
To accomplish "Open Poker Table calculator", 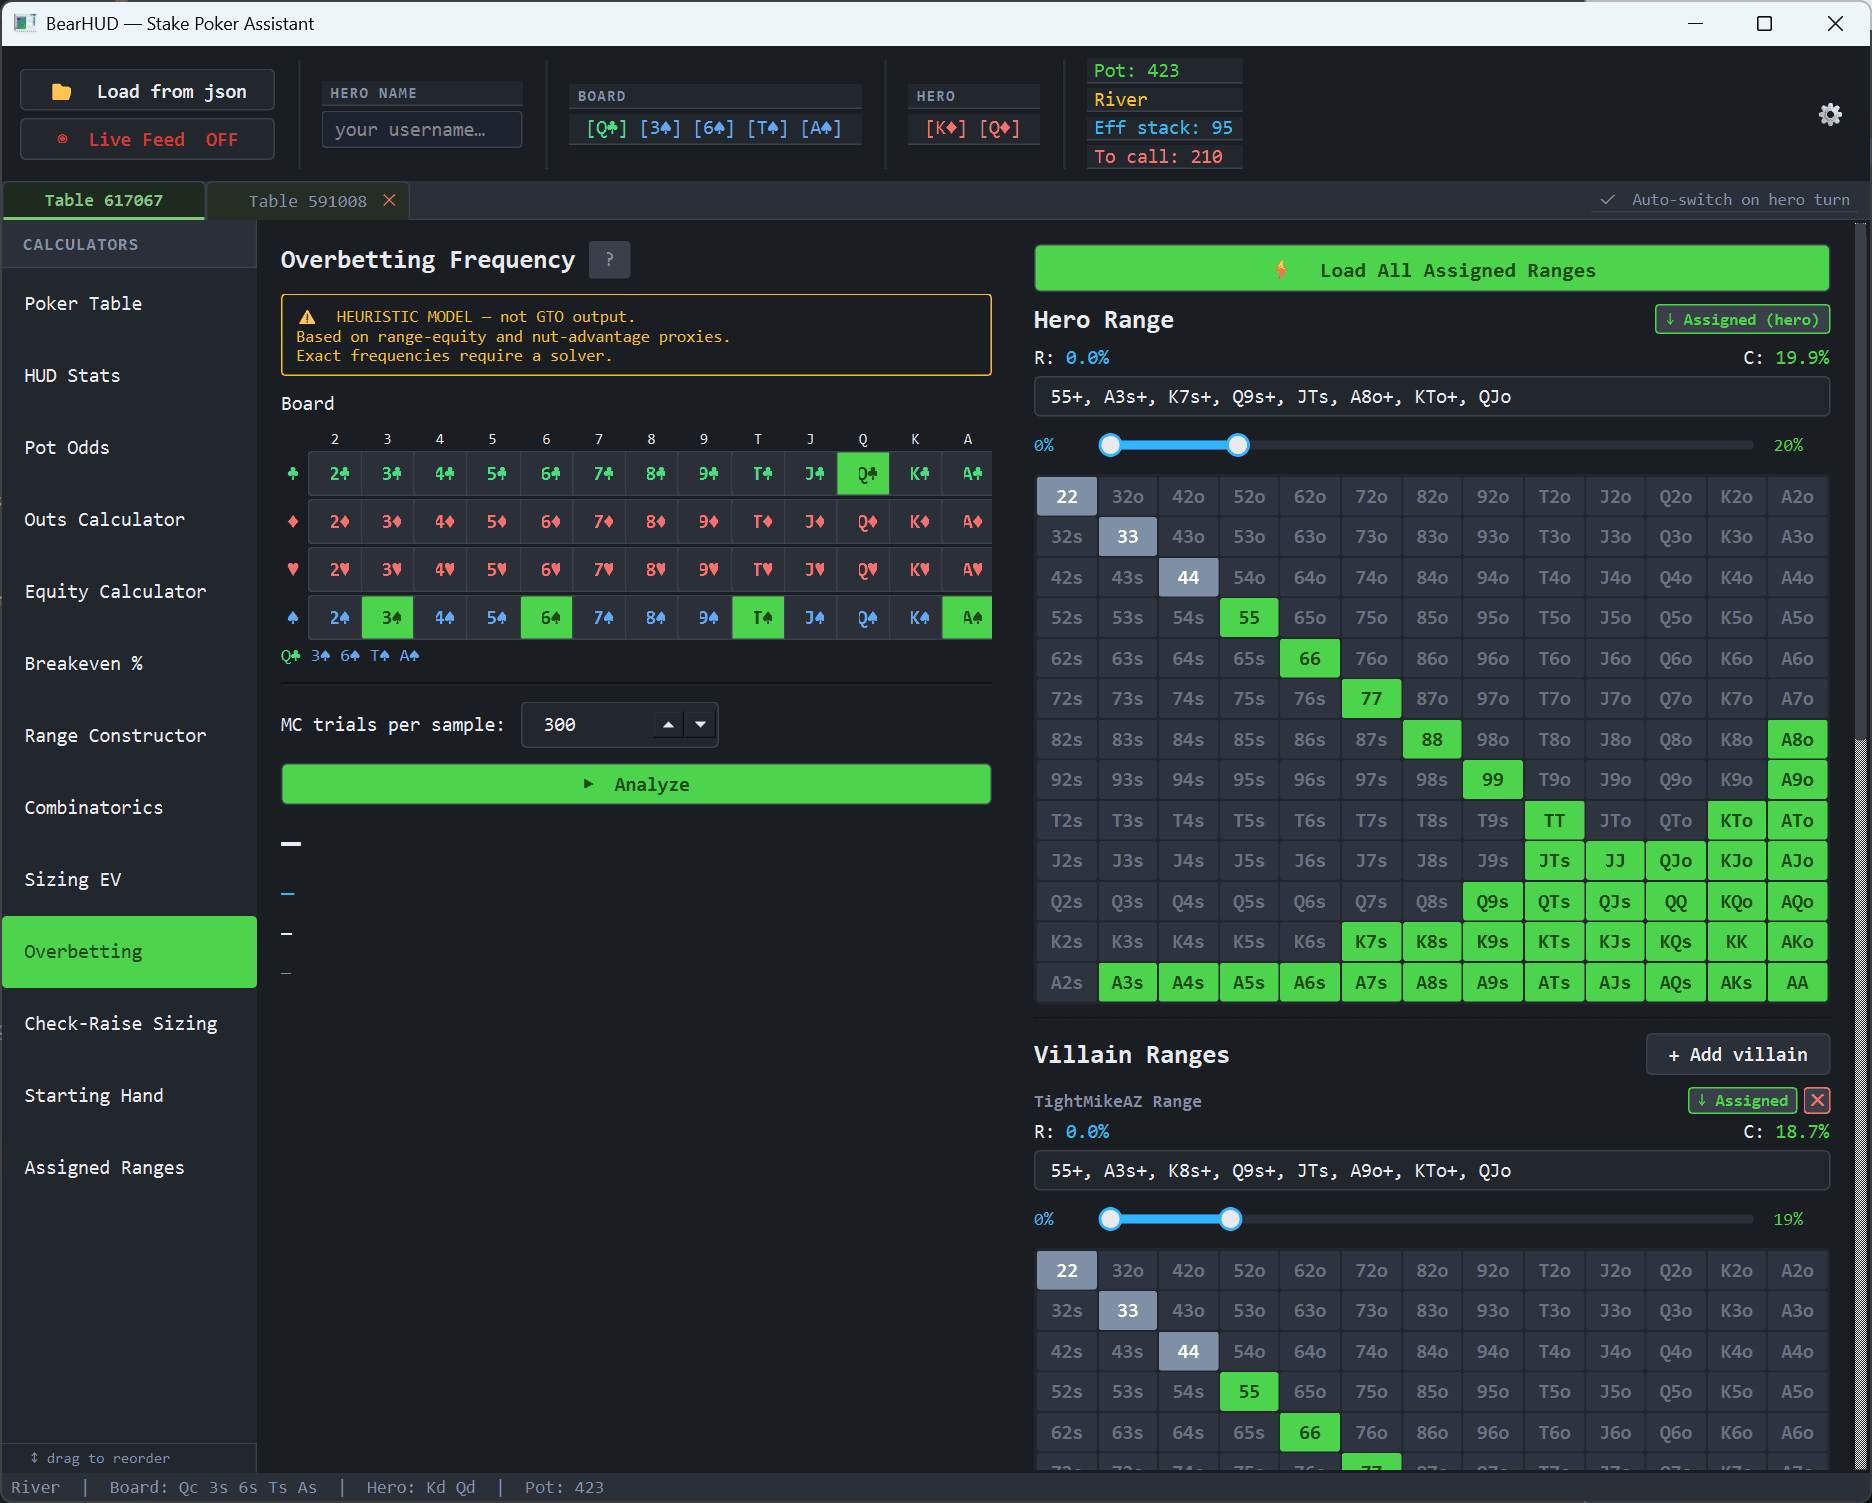I will pyautogui.click(x=130, y=303).
